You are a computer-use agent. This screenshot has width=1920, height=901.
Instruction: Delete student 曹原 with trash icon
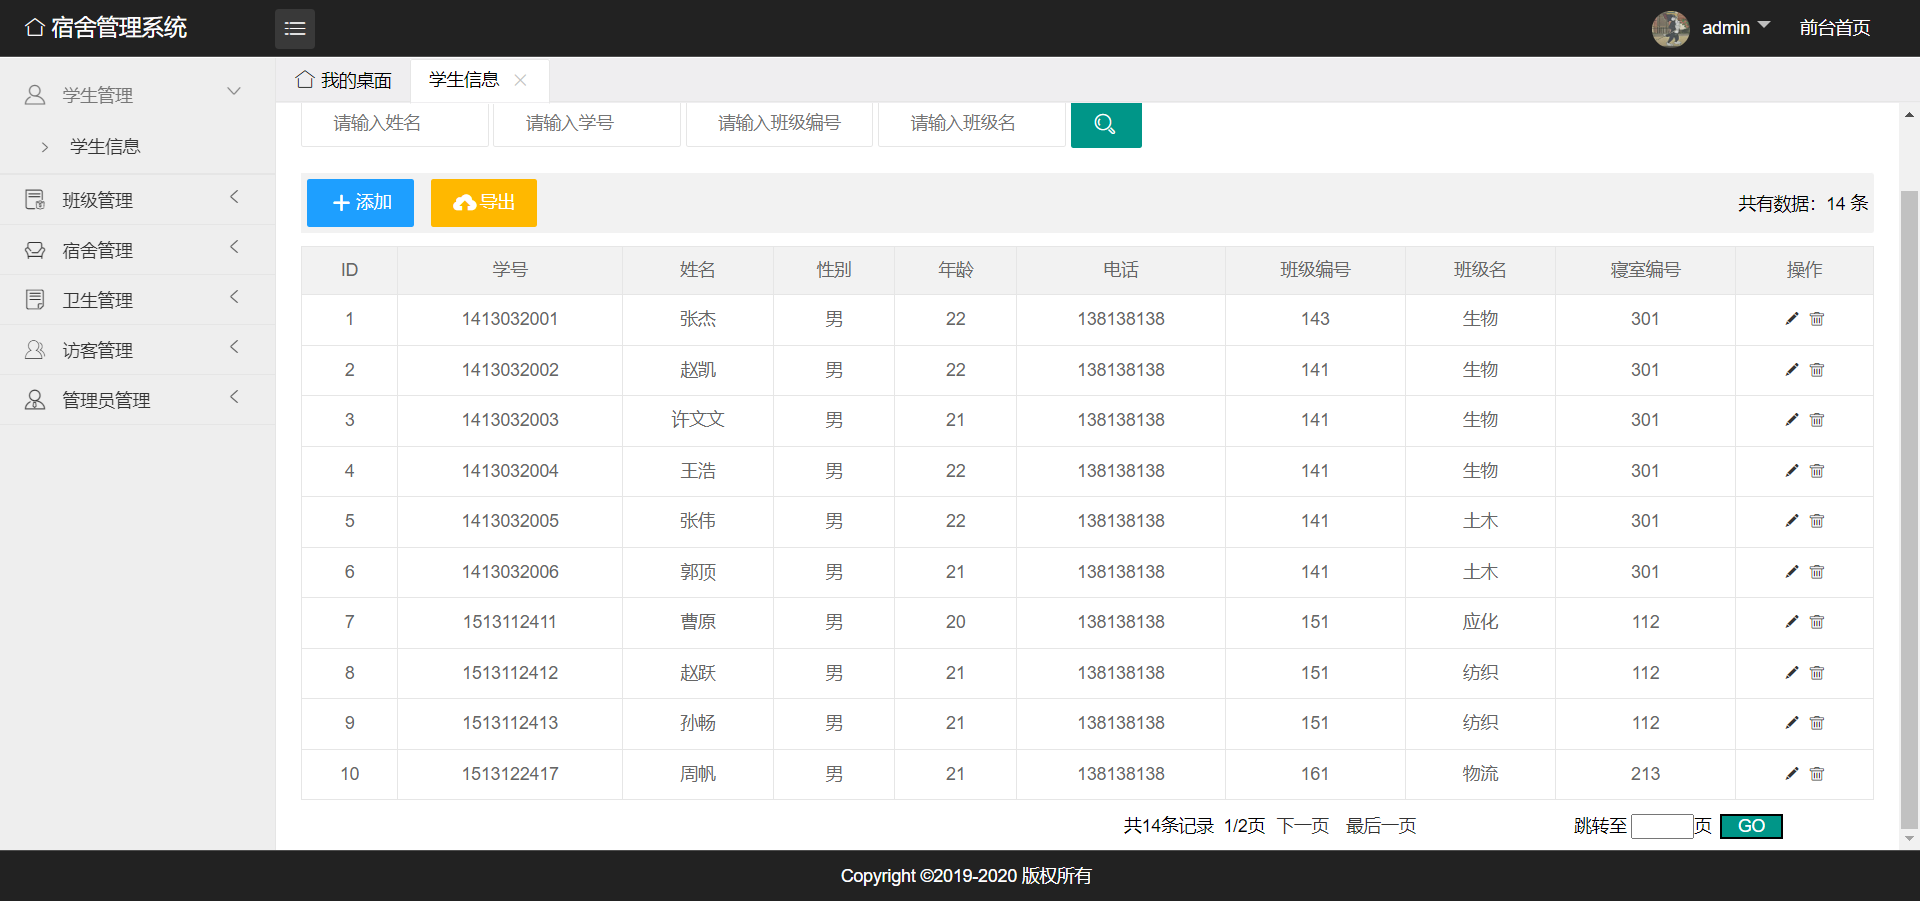click(x=1817, y=622)
